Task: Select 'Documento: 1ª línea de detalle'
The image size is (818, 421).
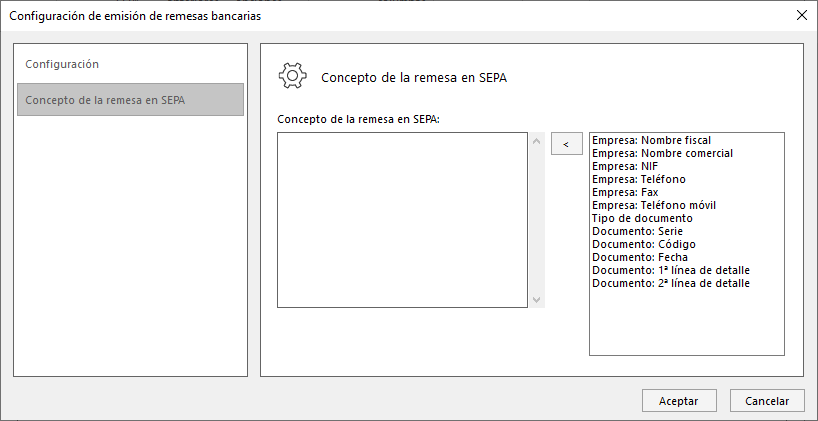Action: tap(671, 270)
